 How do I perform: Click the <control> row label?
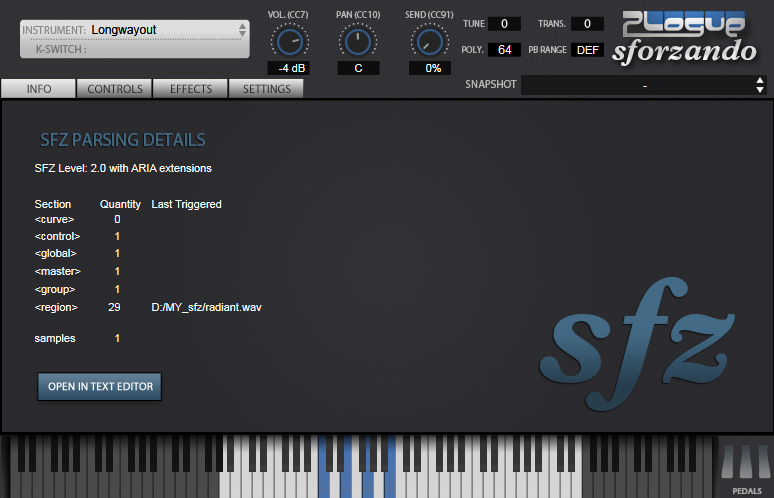point(57,236)
